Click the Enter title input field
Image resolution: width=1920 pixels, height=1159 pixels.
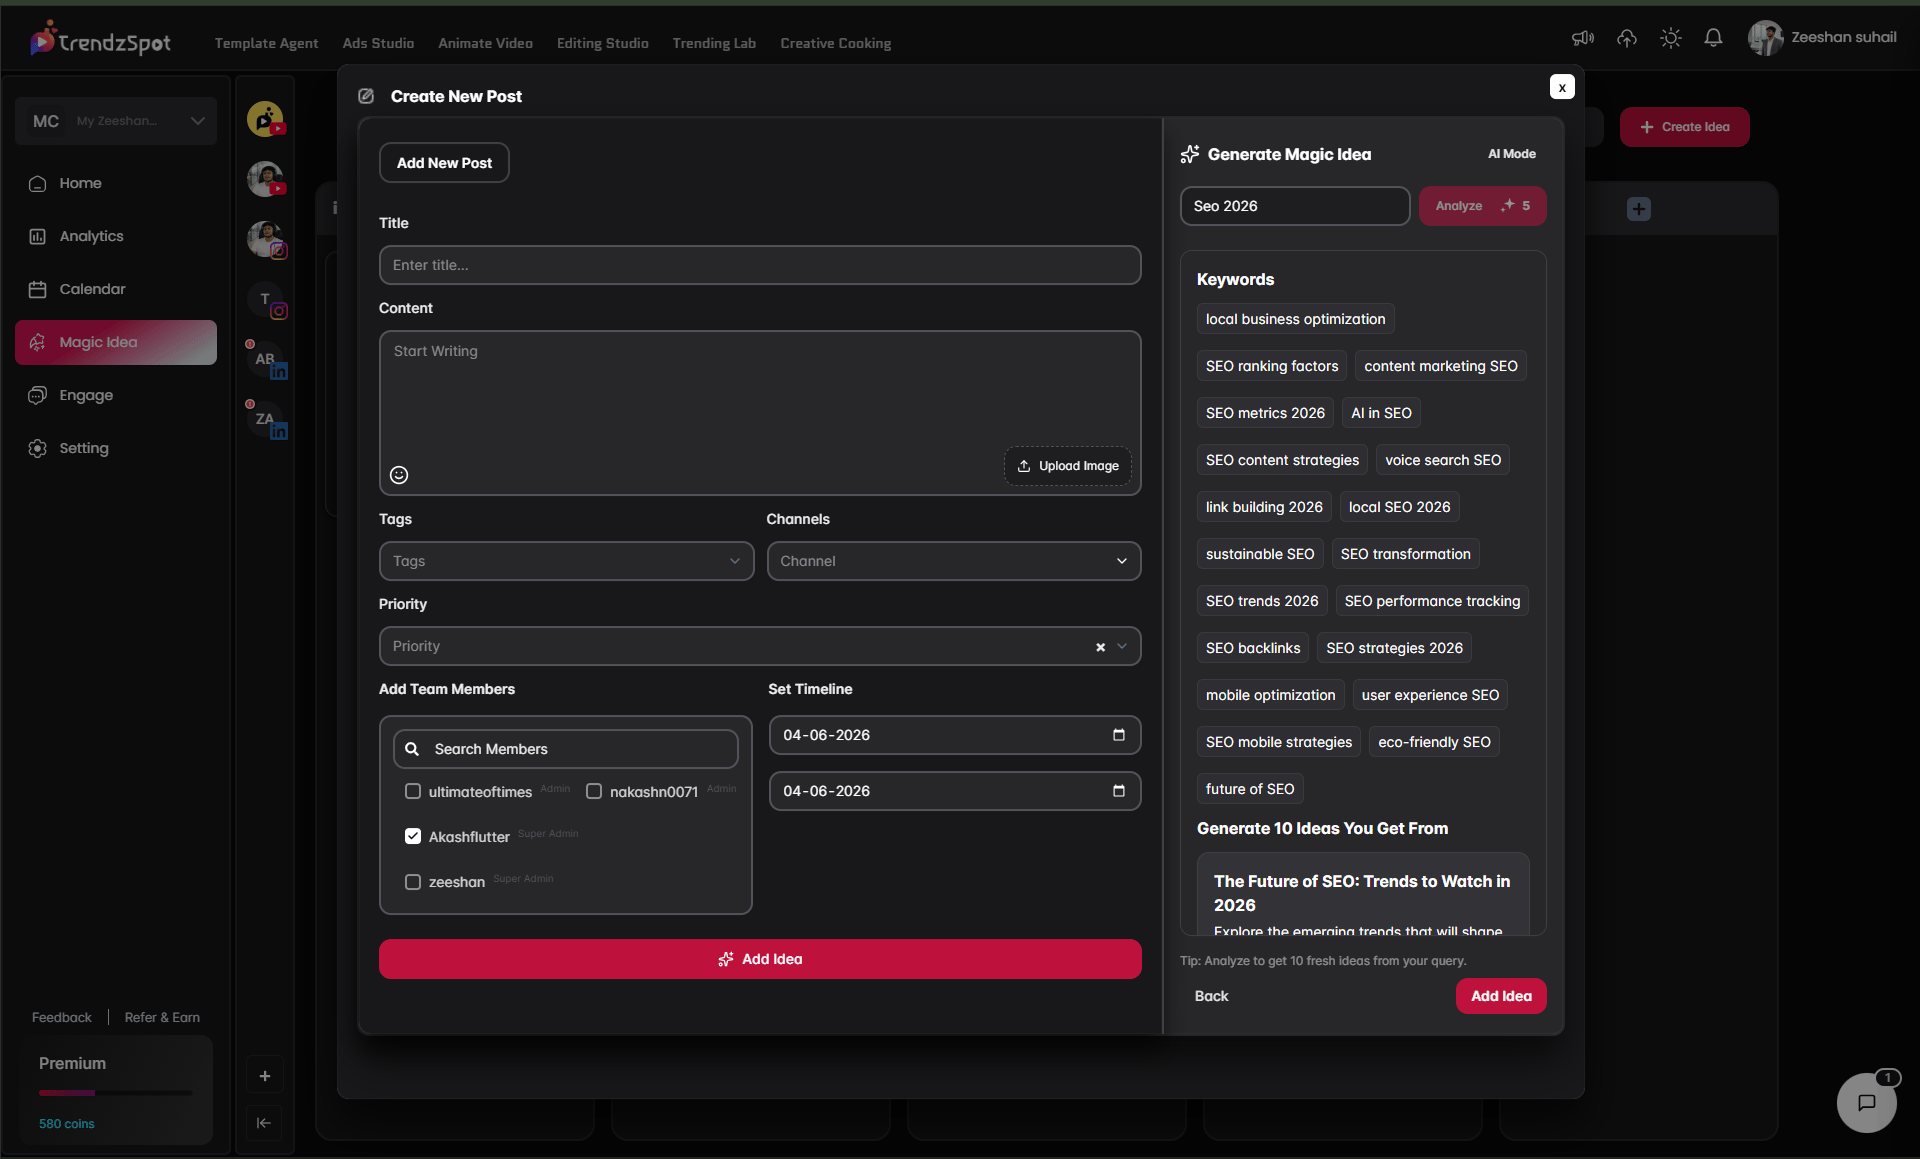(x=760, y=265)
